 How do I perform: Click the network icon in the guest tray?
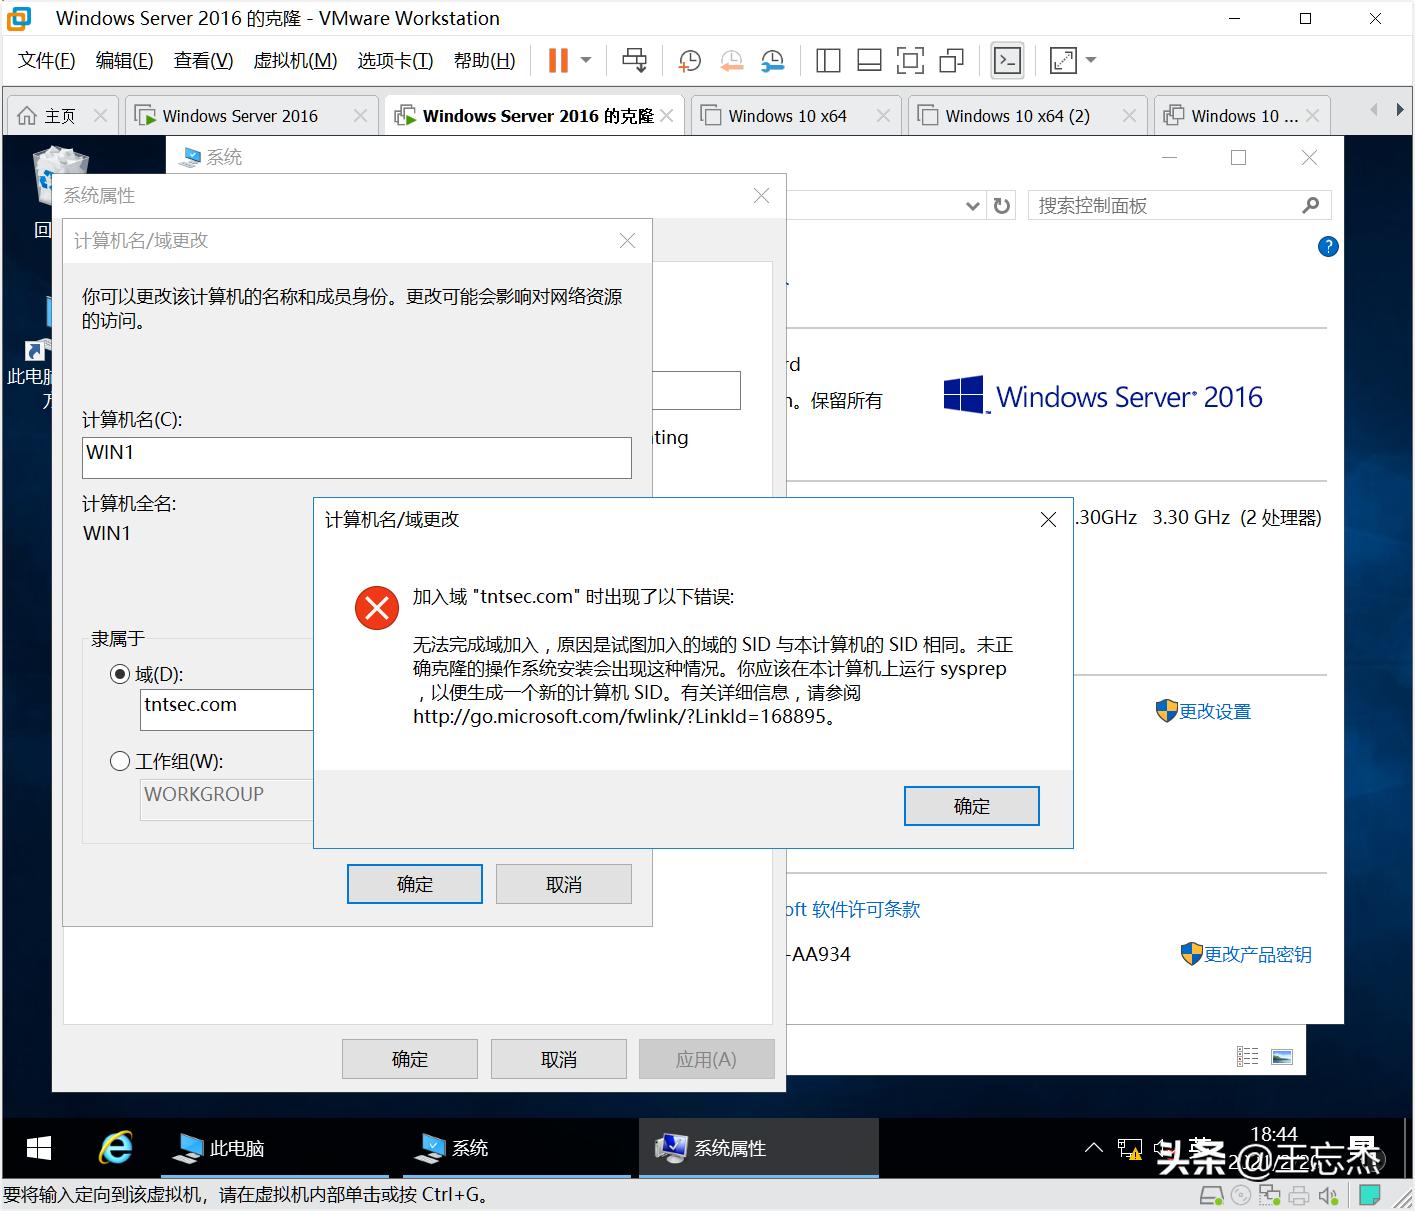[1130, 1149]
